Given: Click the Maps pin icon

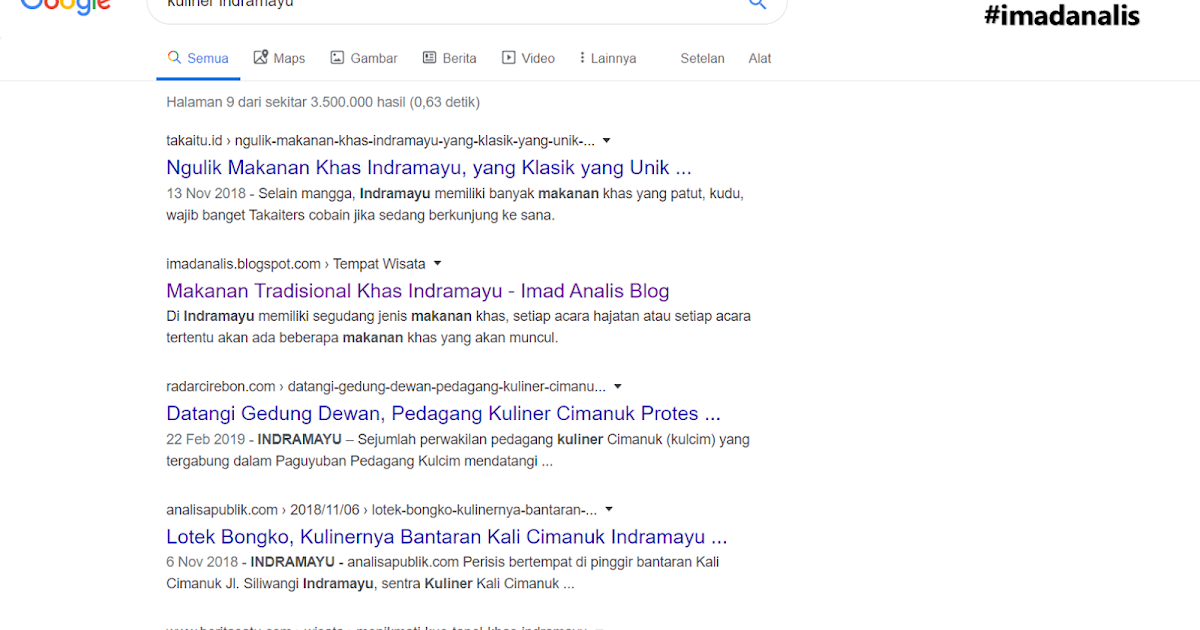Looking at the screenshot, I should coord(261,58).
